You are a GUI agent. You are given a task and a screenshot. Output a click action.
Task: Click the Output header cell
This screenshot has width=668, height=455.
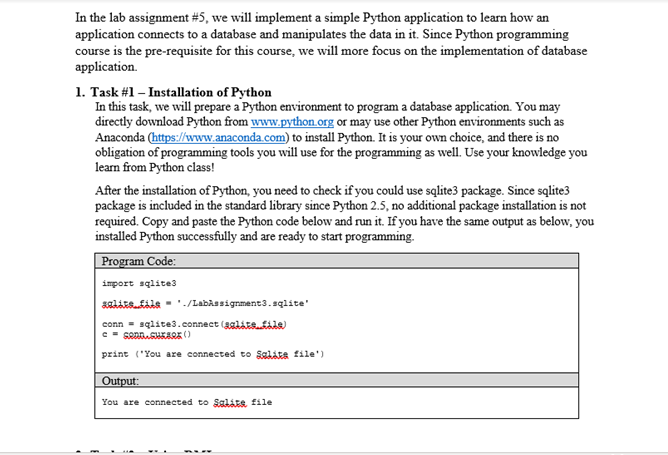coord(337,380)
